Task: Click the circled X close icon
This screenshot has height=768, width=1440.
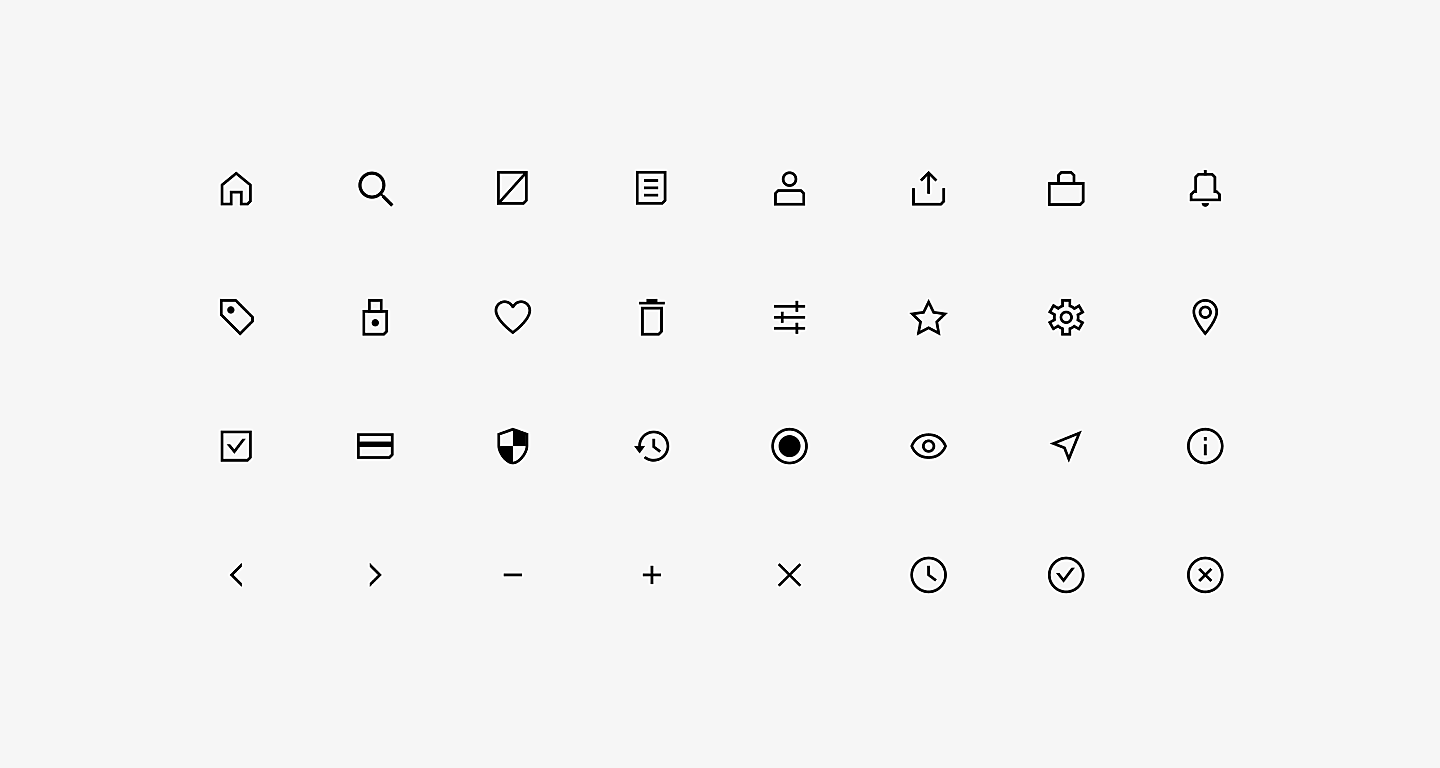Action: coord(1205,575)
